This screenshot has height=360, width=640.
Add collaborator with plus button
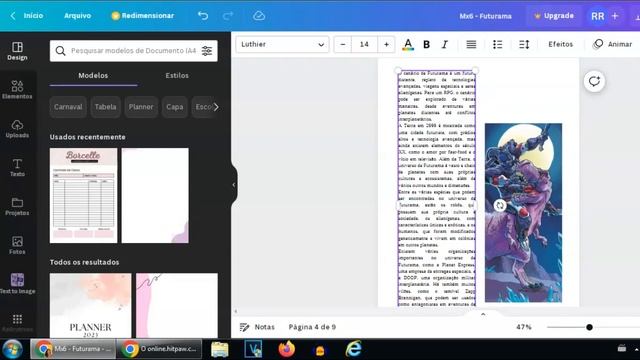point(615,16)
